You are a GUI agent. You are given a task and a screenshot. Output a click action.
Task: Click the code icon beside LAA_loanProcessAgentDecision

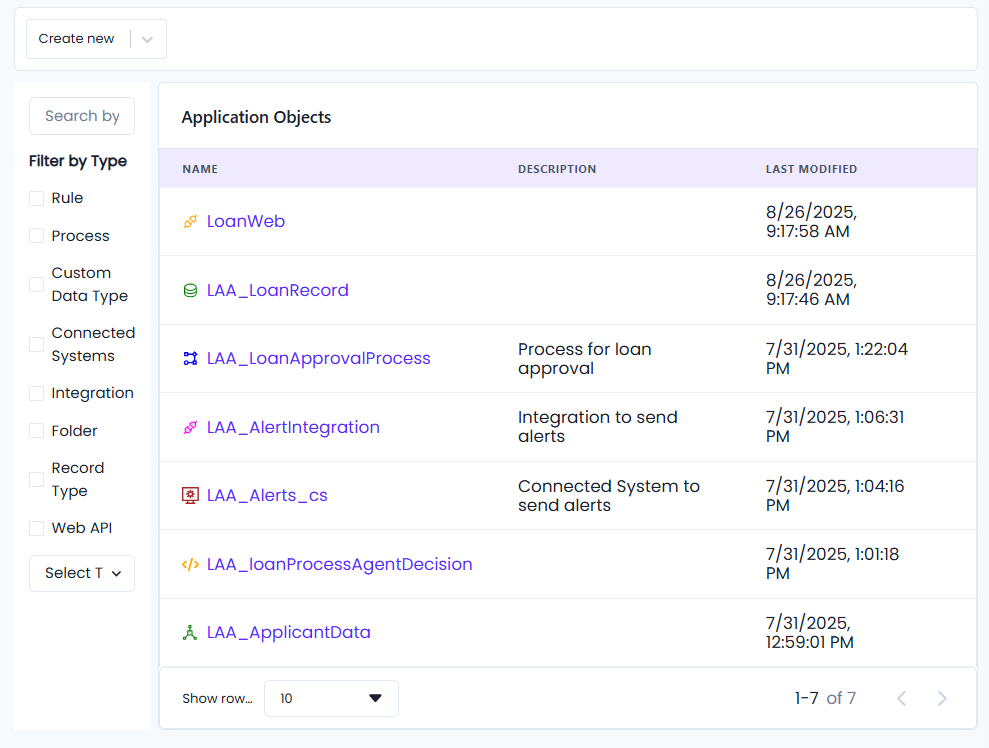coord(190,564)
